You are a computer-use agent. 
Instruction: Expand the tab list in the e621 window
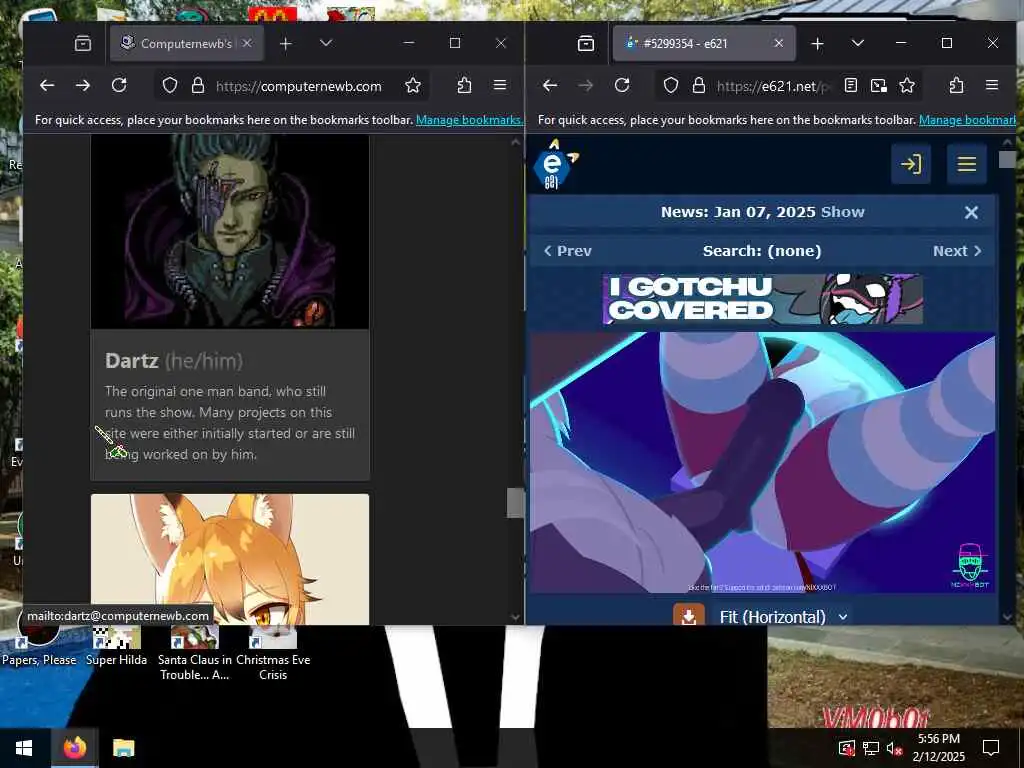[x=857, y=43]
